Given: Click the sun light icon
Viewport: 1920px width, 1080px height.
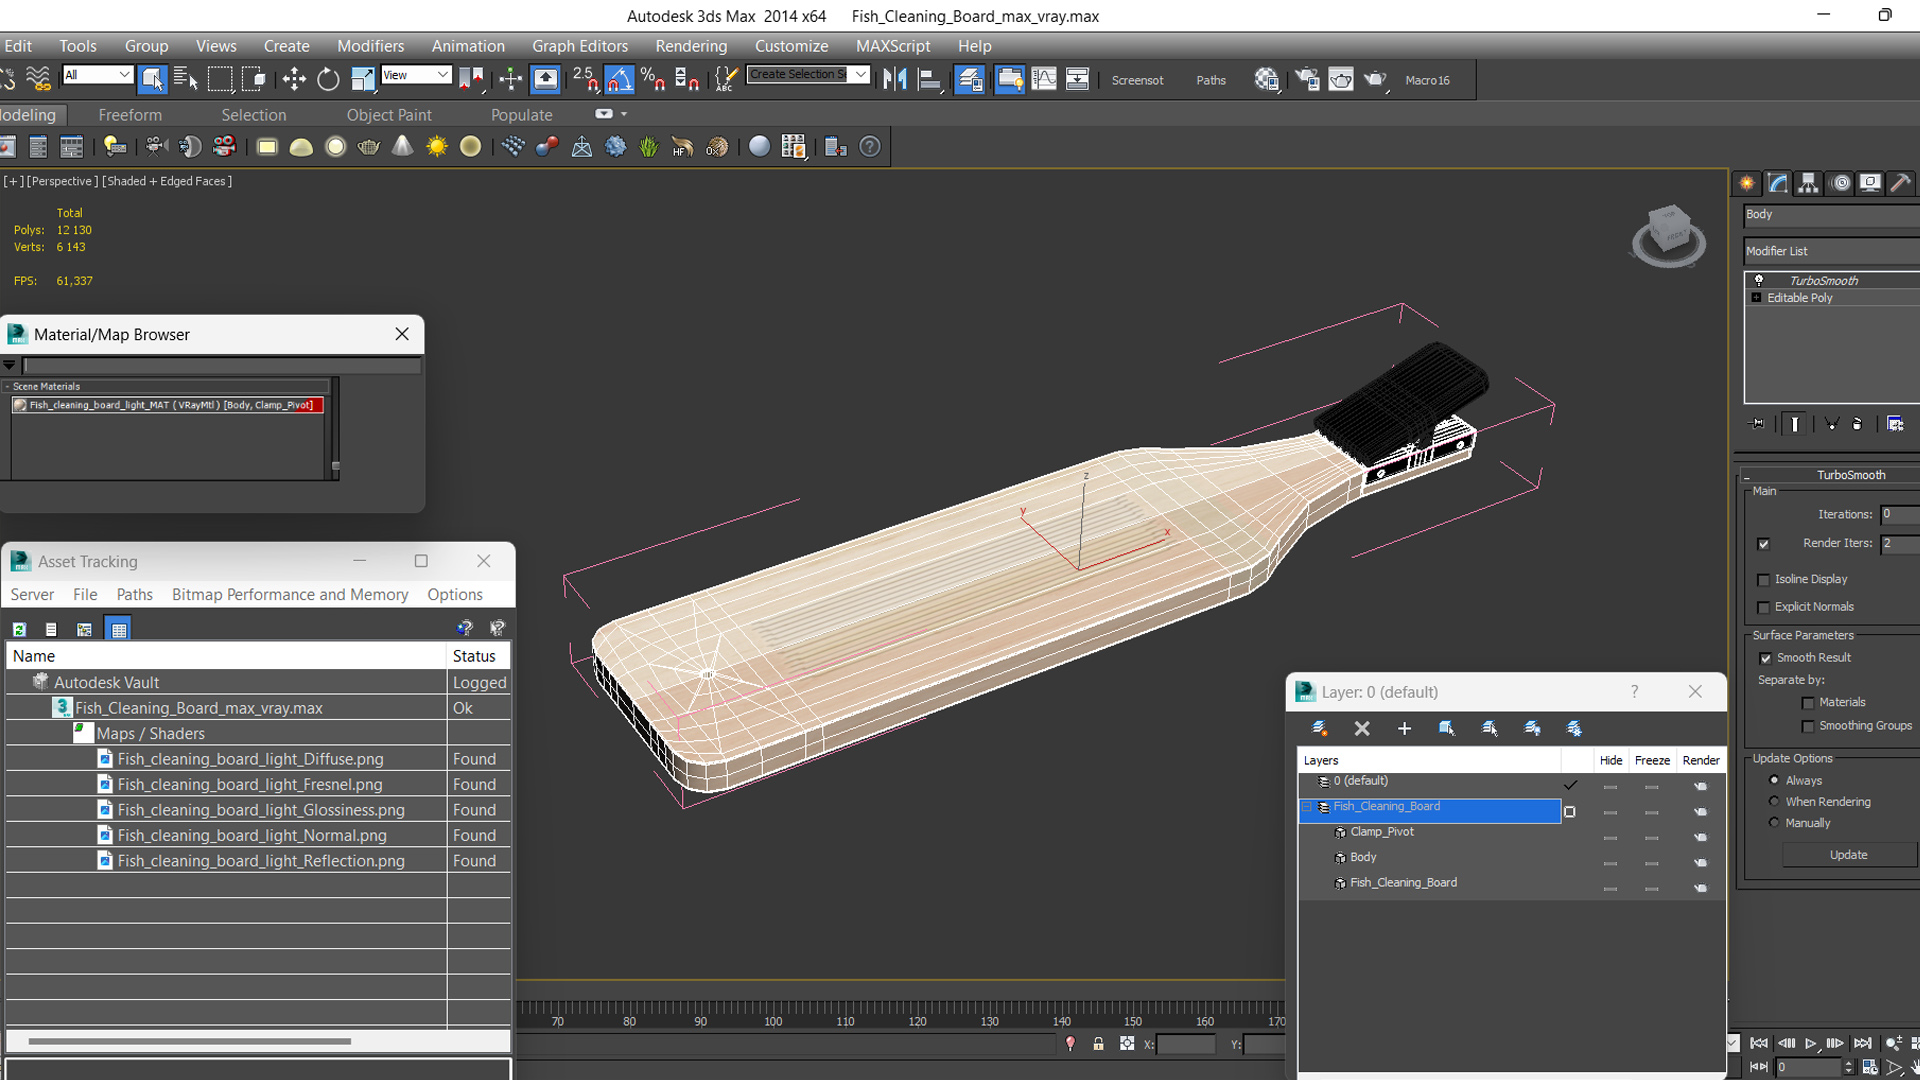Looking at the screenshot, I should tap(437, 147).
